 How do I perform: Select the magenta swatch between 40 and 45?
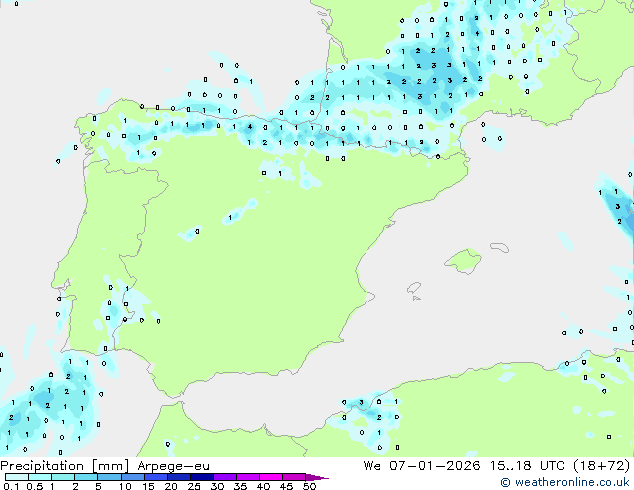pos(271,477)
